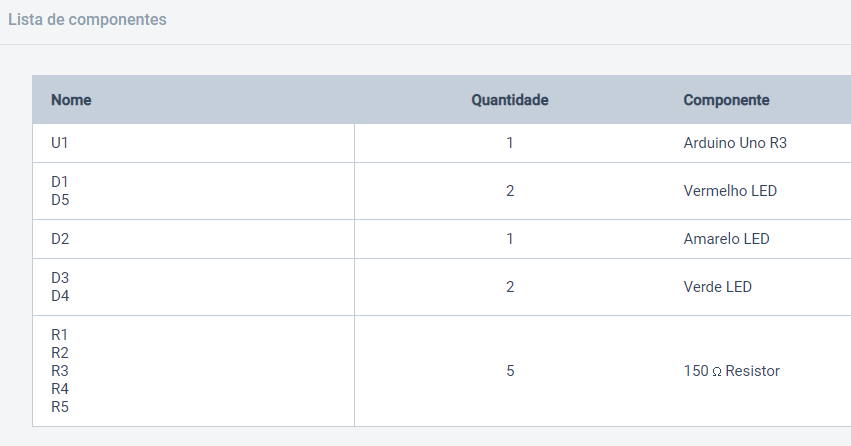This screenshot has height=446, width=851.
Task: Click the Nome column header
Action: [71, 100]
